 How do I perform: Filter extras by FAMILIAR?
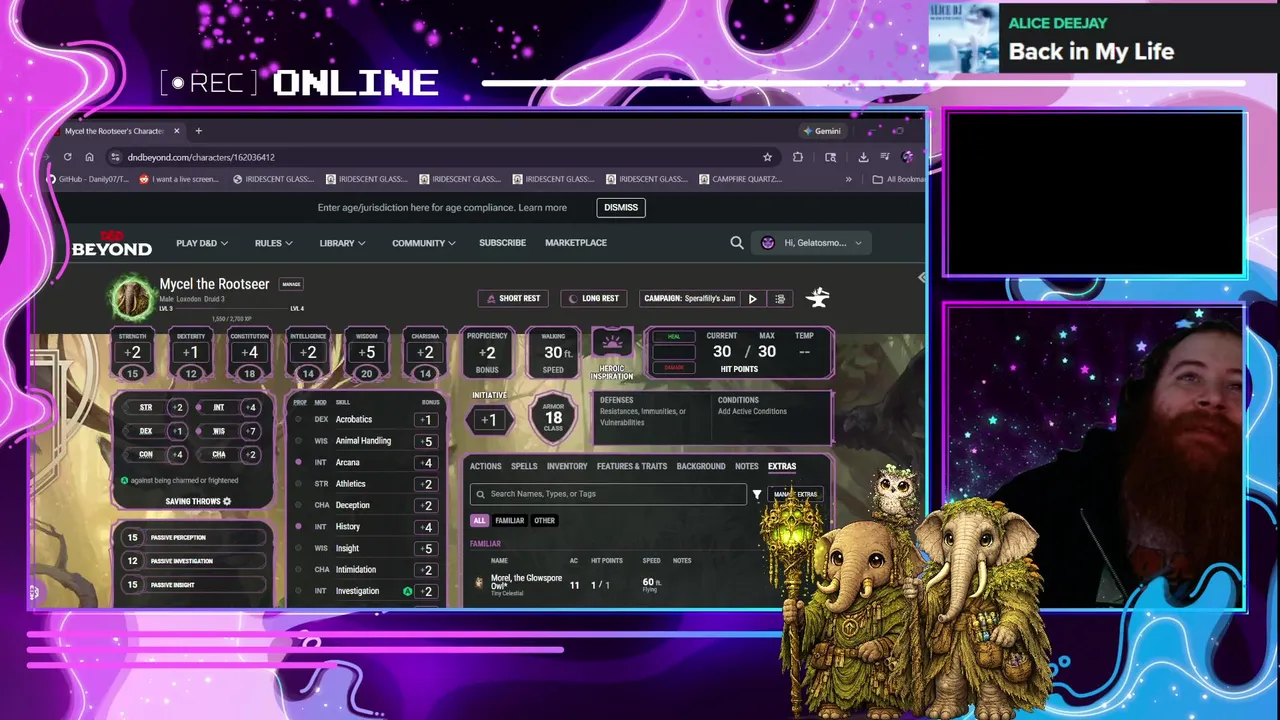click(x=509, y=520)
